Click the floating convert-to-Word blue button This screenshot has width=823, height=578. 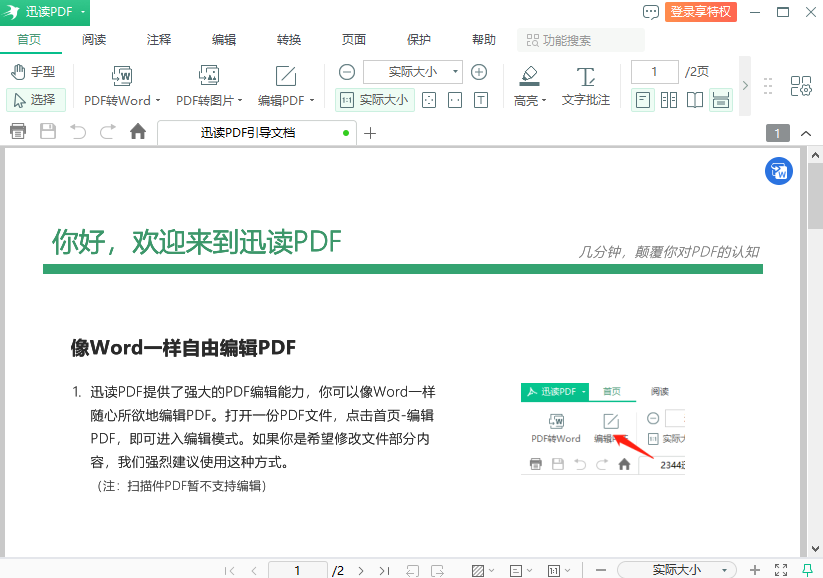pos(778,171)
